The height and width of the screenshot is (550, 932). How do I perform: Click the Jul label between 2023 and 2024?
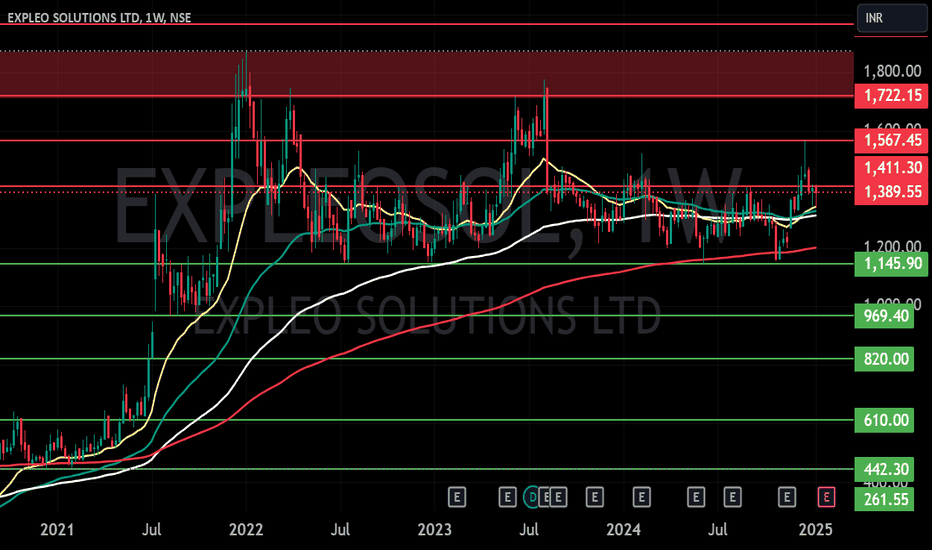point(529,529)
